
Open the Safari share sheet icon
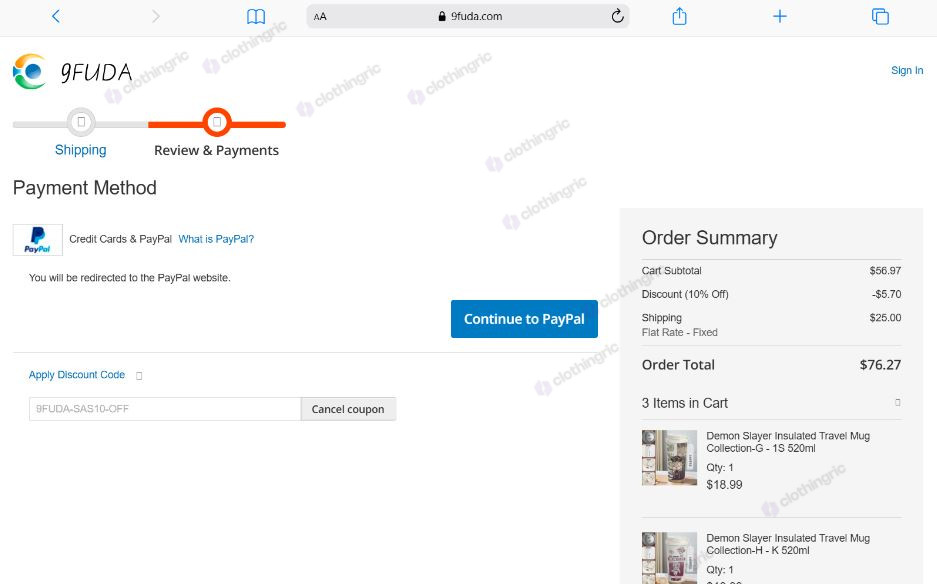pyautogui.click(x=679, y=16)
